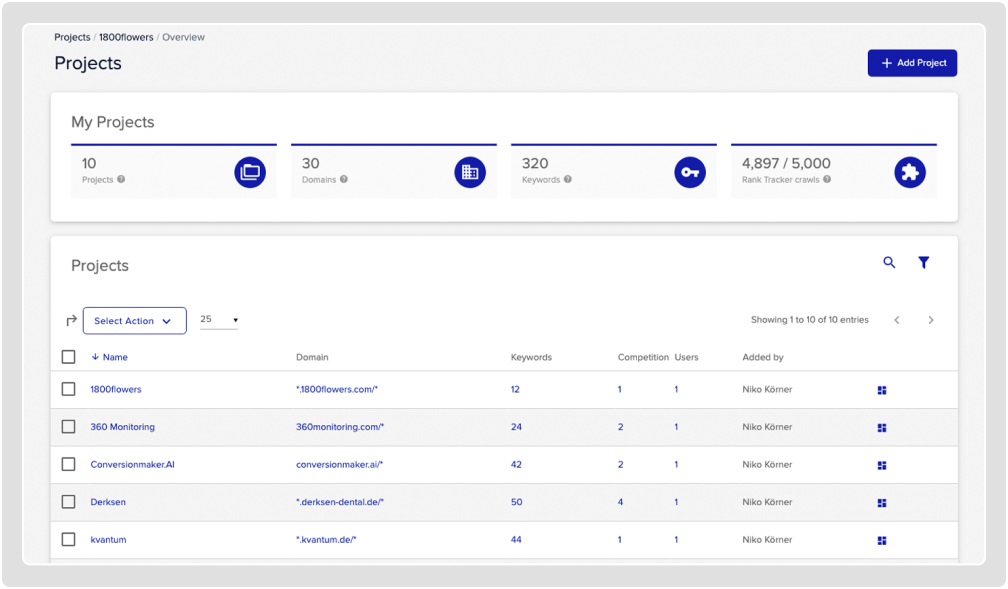1008x589 pixels.
Task: Expand the Select Action dropdown
Action: (134, 321)
